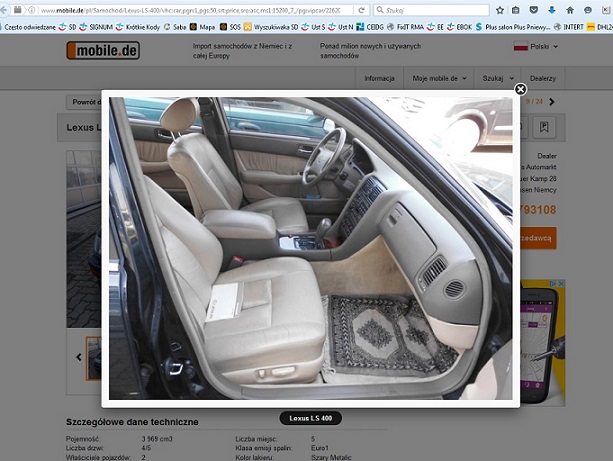This screenshot has height=461, width=613.
Task: Click the mobile.de logo
Action: click(103, 50)
